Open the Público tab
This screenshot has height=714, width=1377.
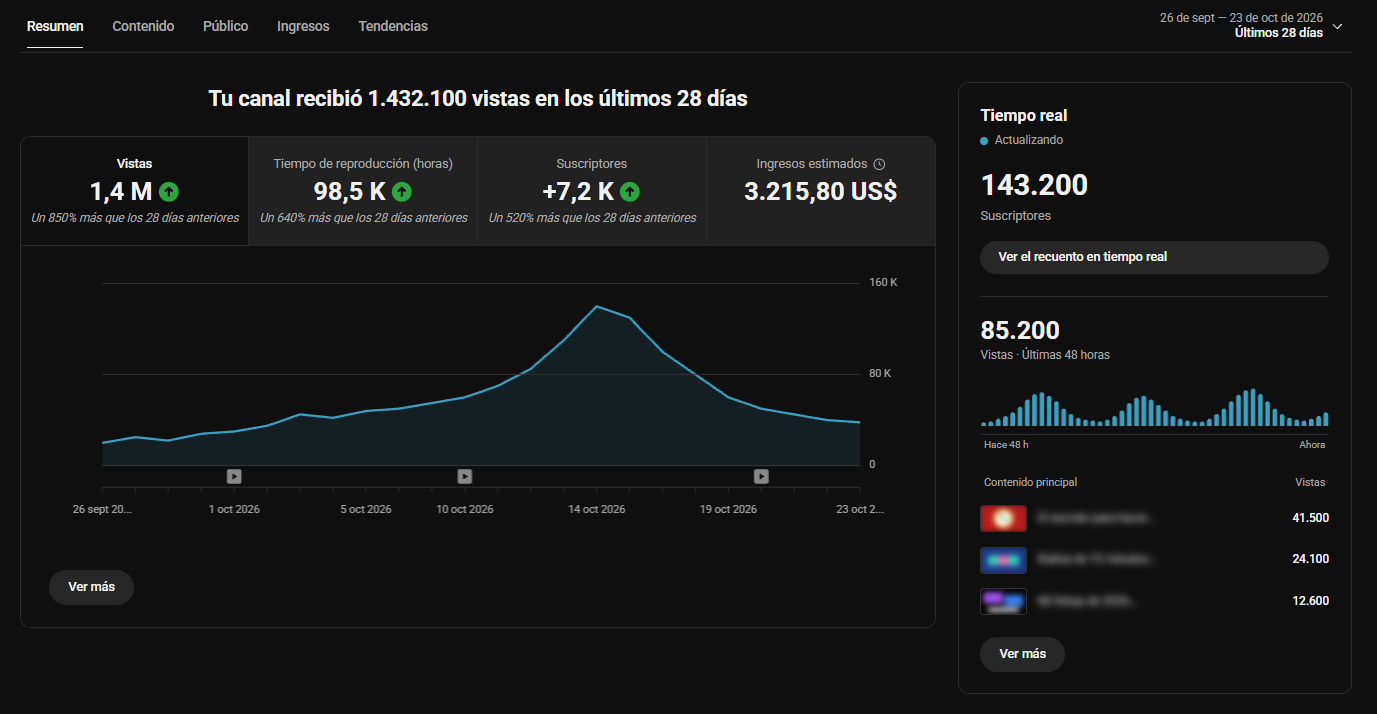coord(226,26)
